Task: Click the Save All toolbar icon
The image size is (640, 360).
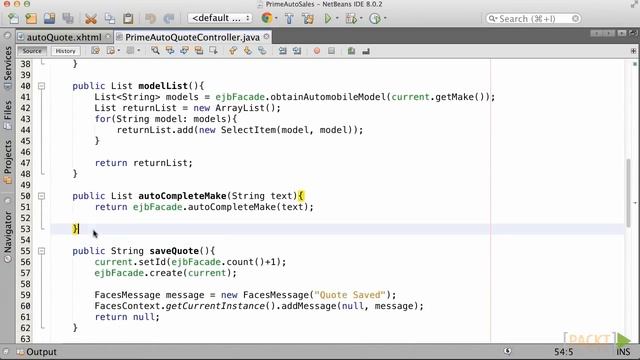Action: (x=68, y=18)
